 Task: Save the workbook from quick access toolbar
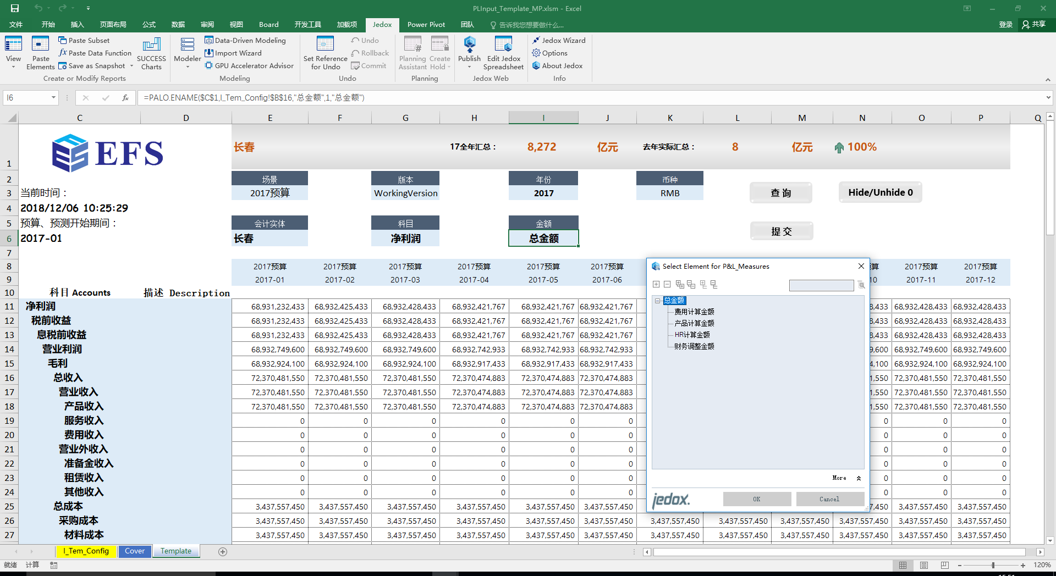coord(15,8)
